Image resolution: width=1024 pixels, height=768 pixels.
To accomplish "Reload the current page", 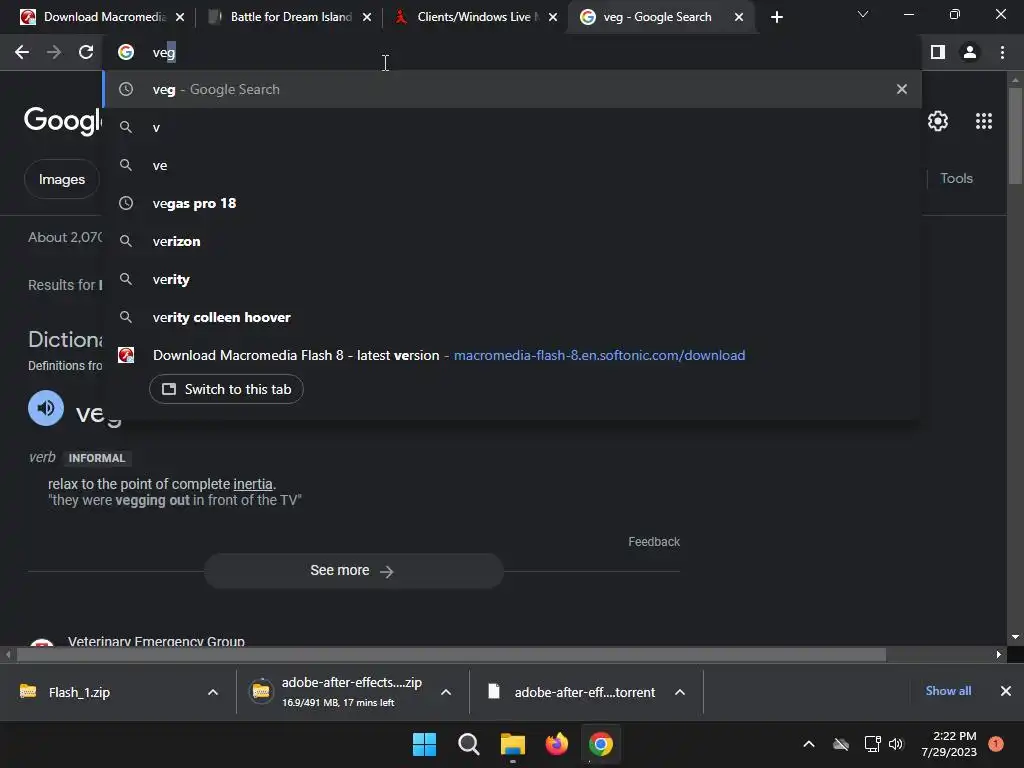I will pyautogui.click(x=86, y=52).
